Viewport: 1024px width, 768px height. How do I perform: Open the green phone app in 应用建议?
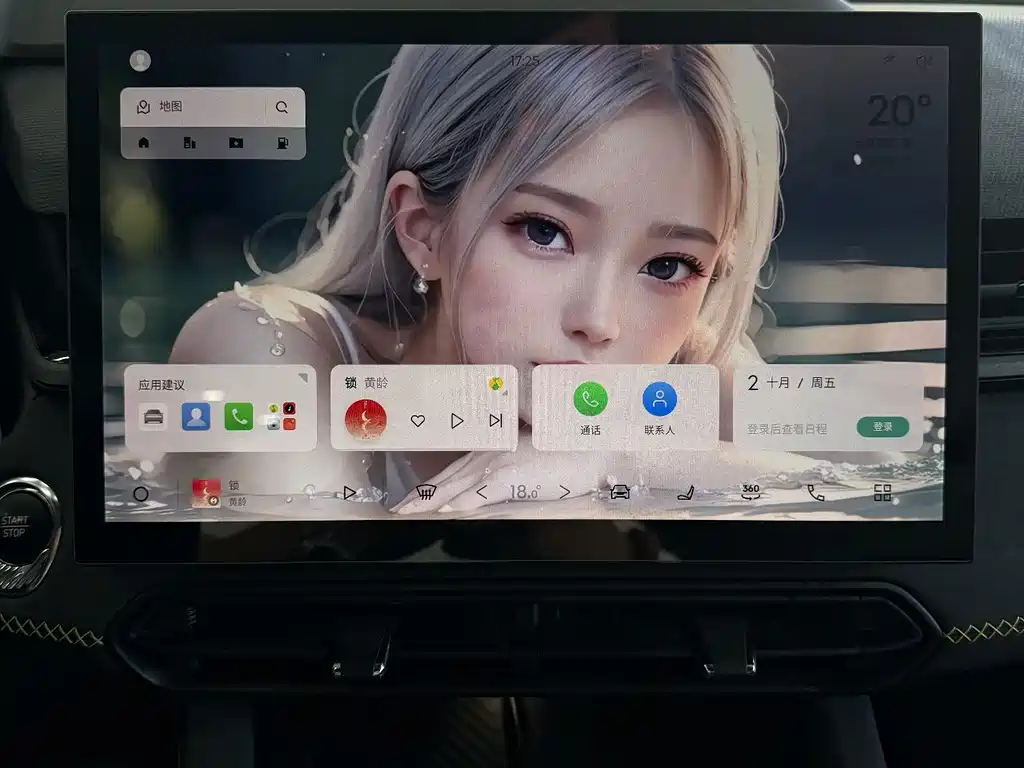click(x=238, y=417)
